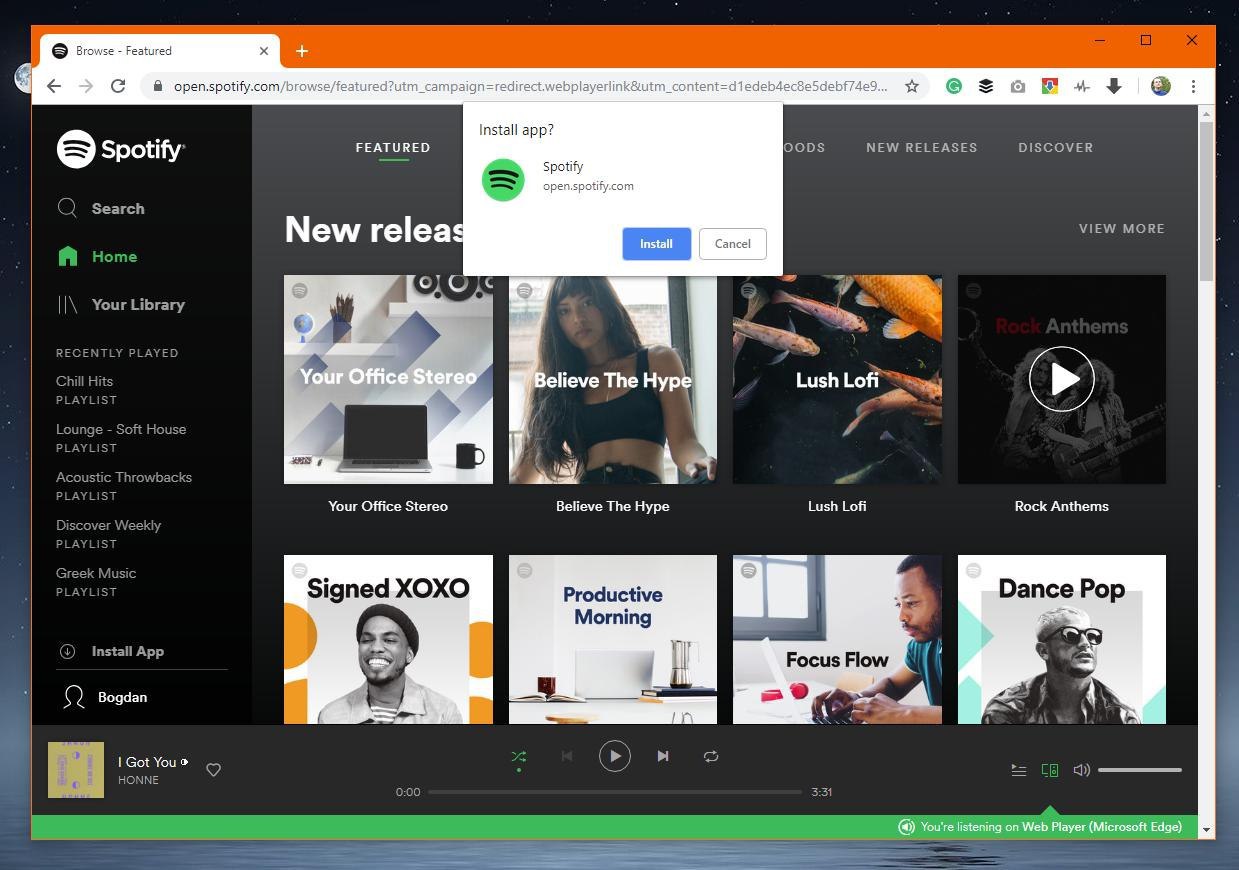Cancel the install app dialog
The image size is (1239, 870).
coord(732,244)
